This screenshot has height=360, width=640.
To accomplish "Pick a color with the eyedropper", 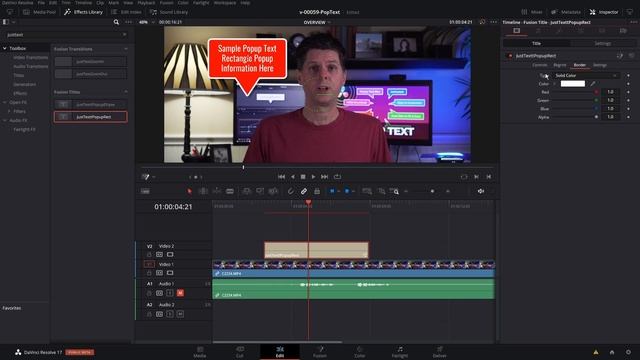I will (x=593, y=84).
